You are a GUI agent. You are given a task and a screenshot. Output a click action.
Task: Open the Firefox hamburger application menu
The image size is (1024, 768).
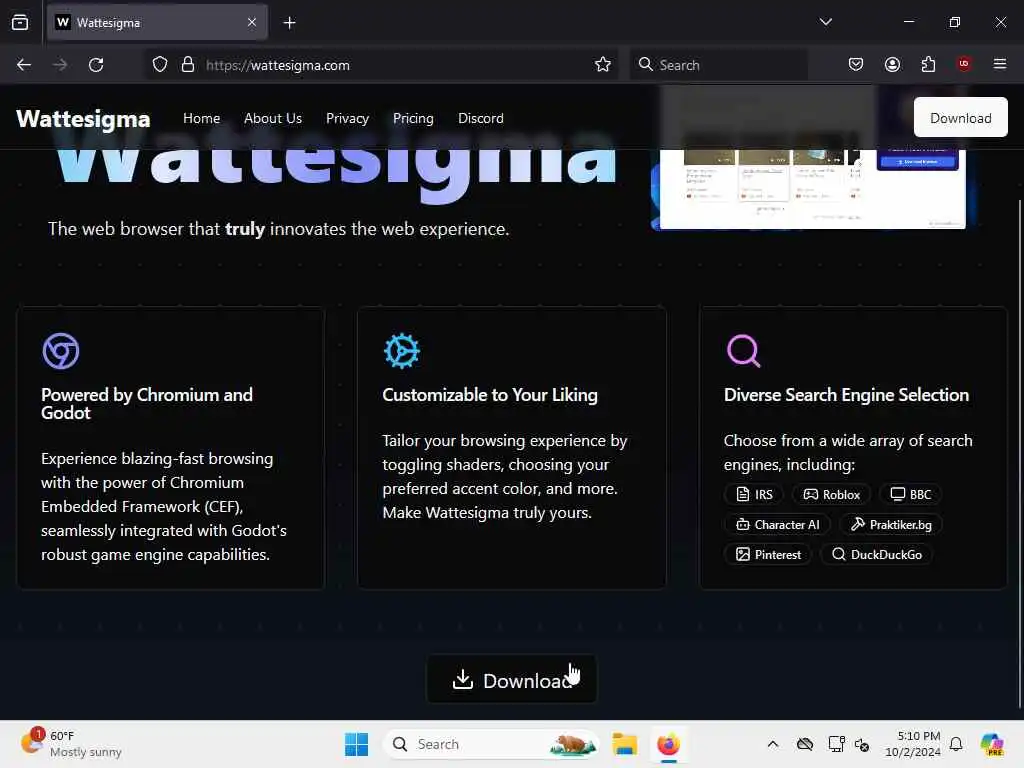1000,64
